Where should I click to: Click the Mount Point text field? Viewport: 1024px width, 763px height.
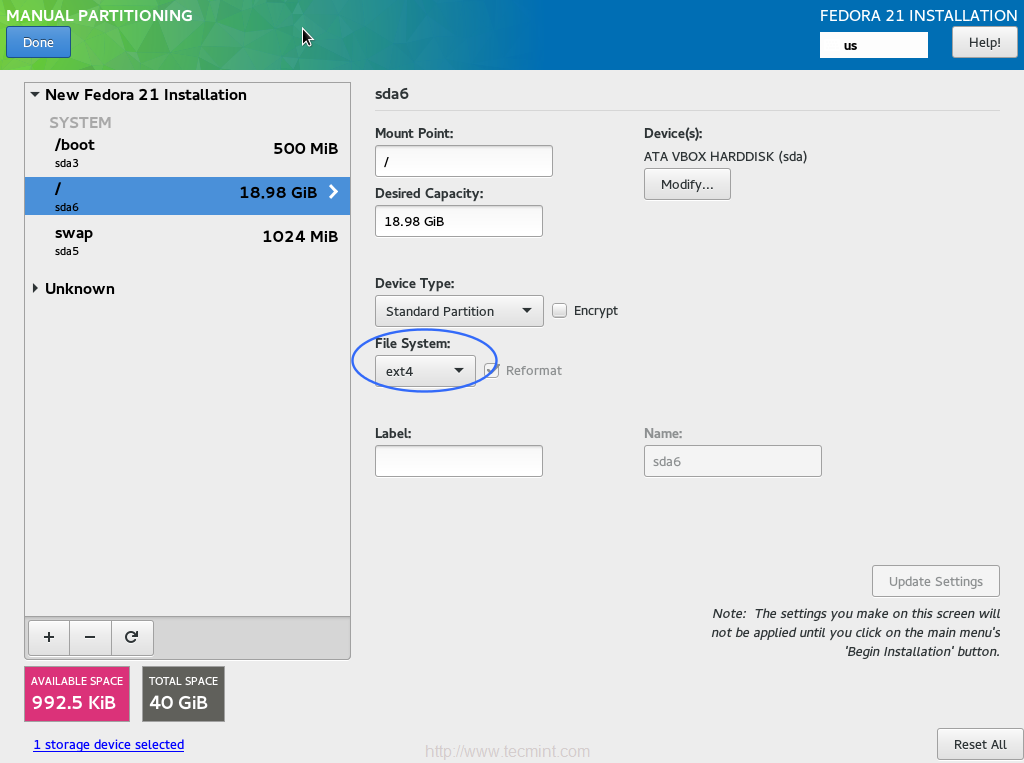[x=463, y=161]
